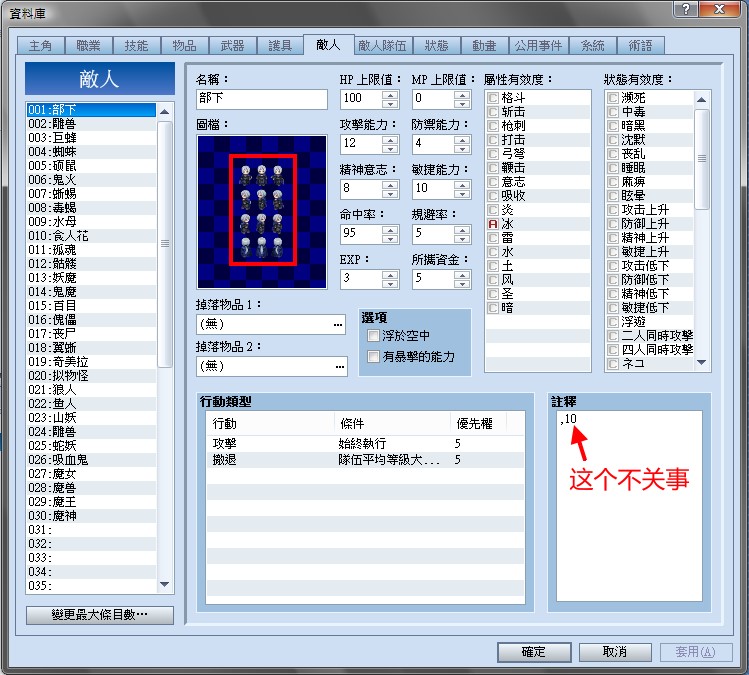The image size is (749, 675).
Task: Increase the 規避率 value
Action: (462, 229)
